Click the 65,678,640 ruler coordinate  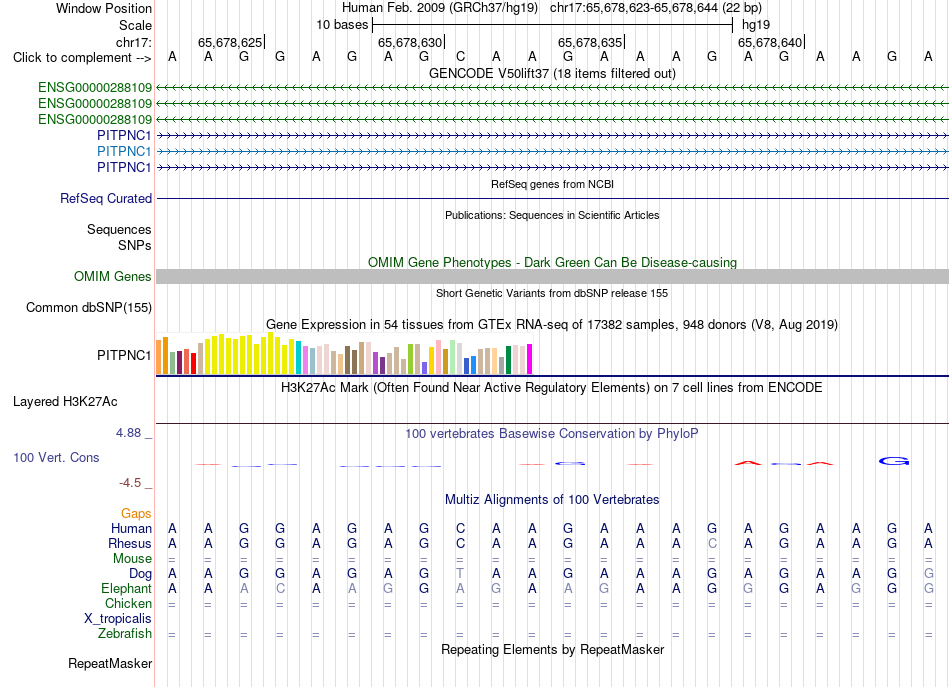[x=769, y=42]
